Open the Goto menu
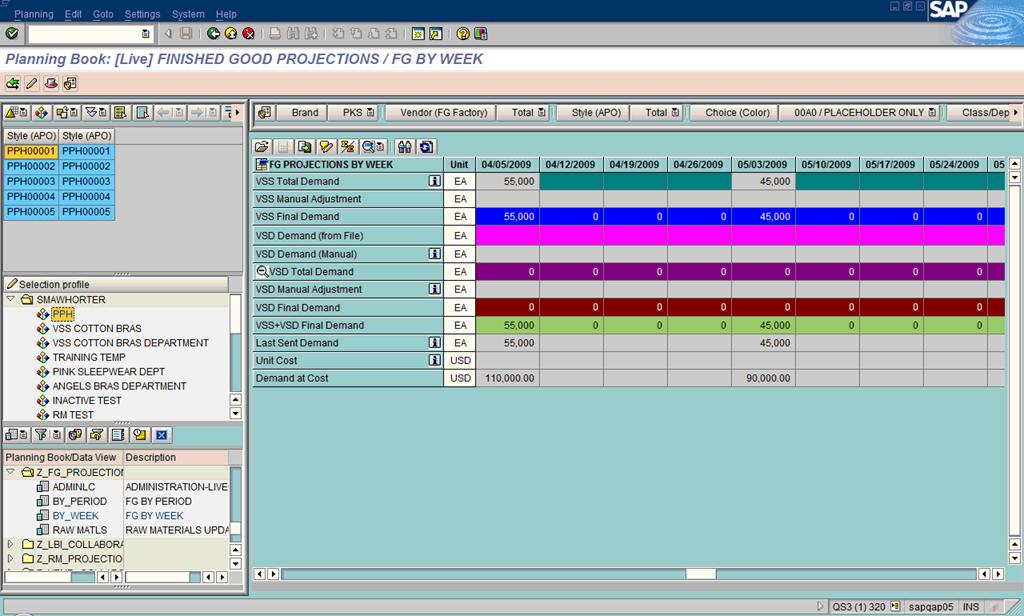Viewport: 1024px width, 616px height. pyautogui.click(x=103, y=14)
